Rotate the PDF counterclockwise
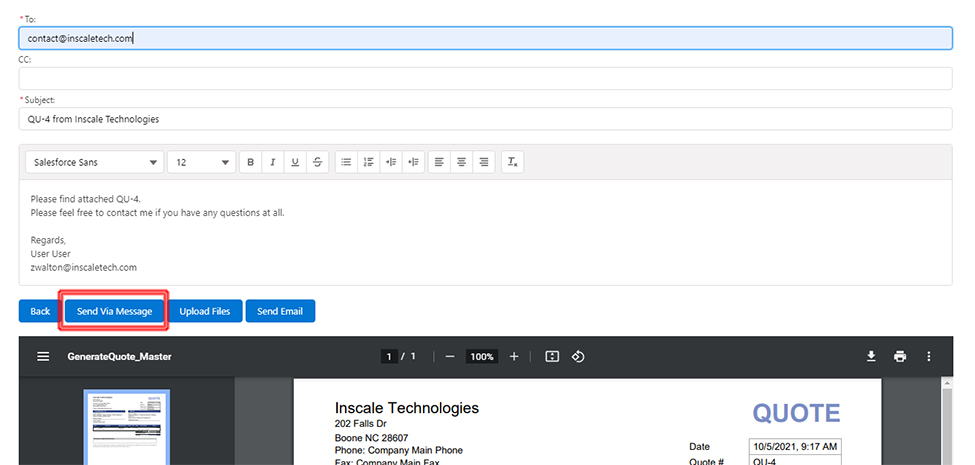 click(578, 356)
